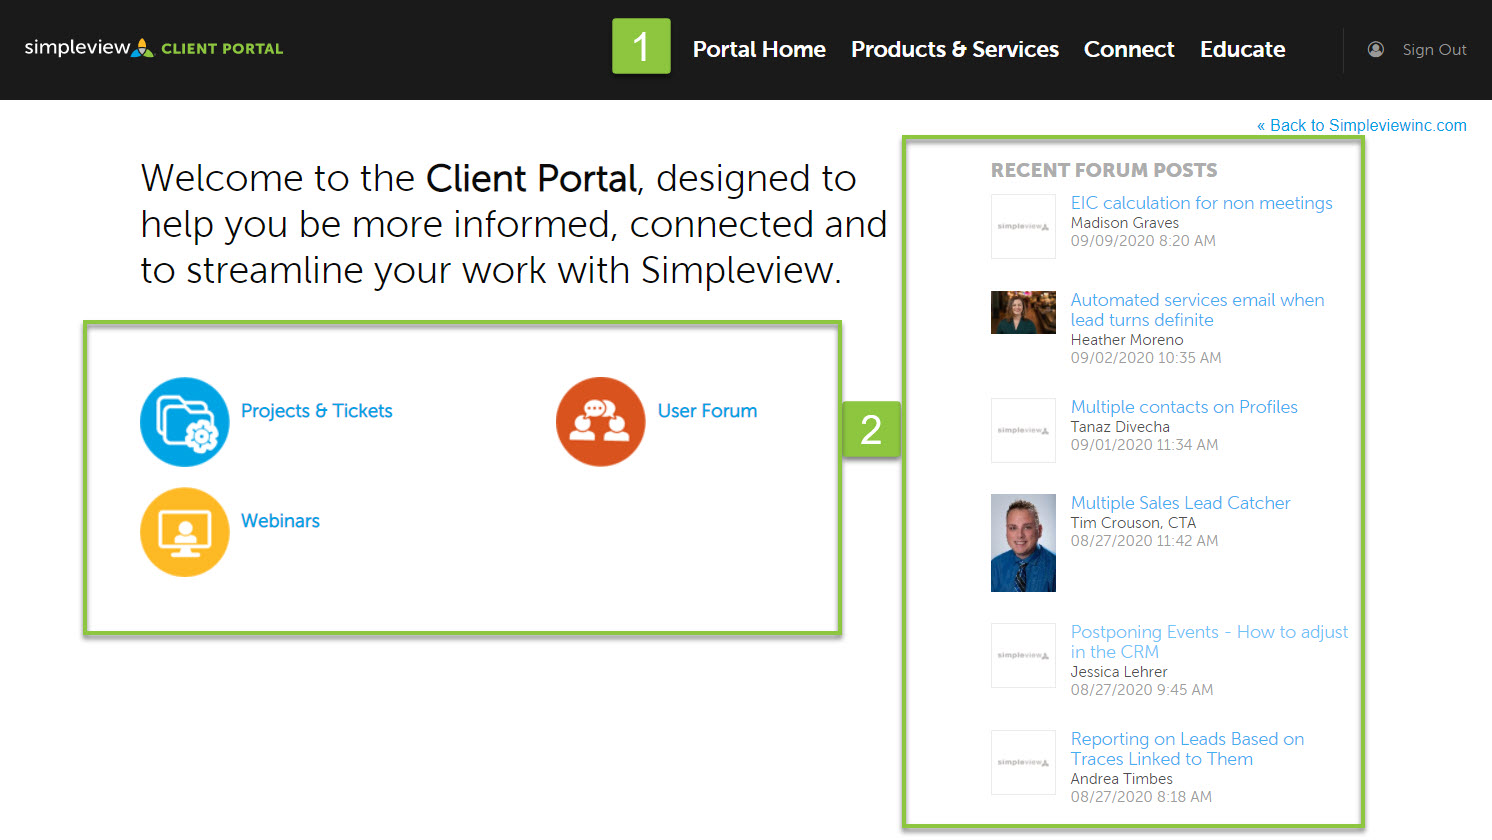Click timestamp 09/01/2020 11:34 AM

pos(1144,445)
